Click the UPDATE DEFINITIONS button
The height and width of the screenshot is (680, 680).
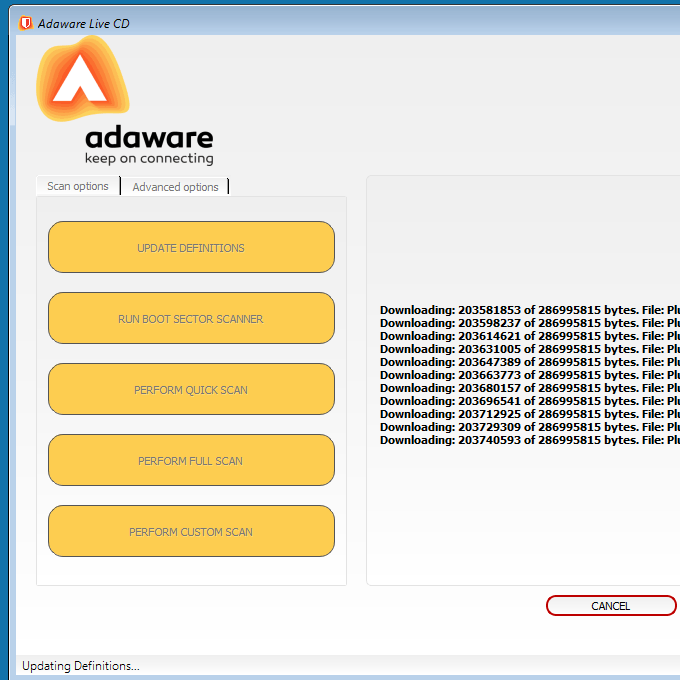click(191, 247)
